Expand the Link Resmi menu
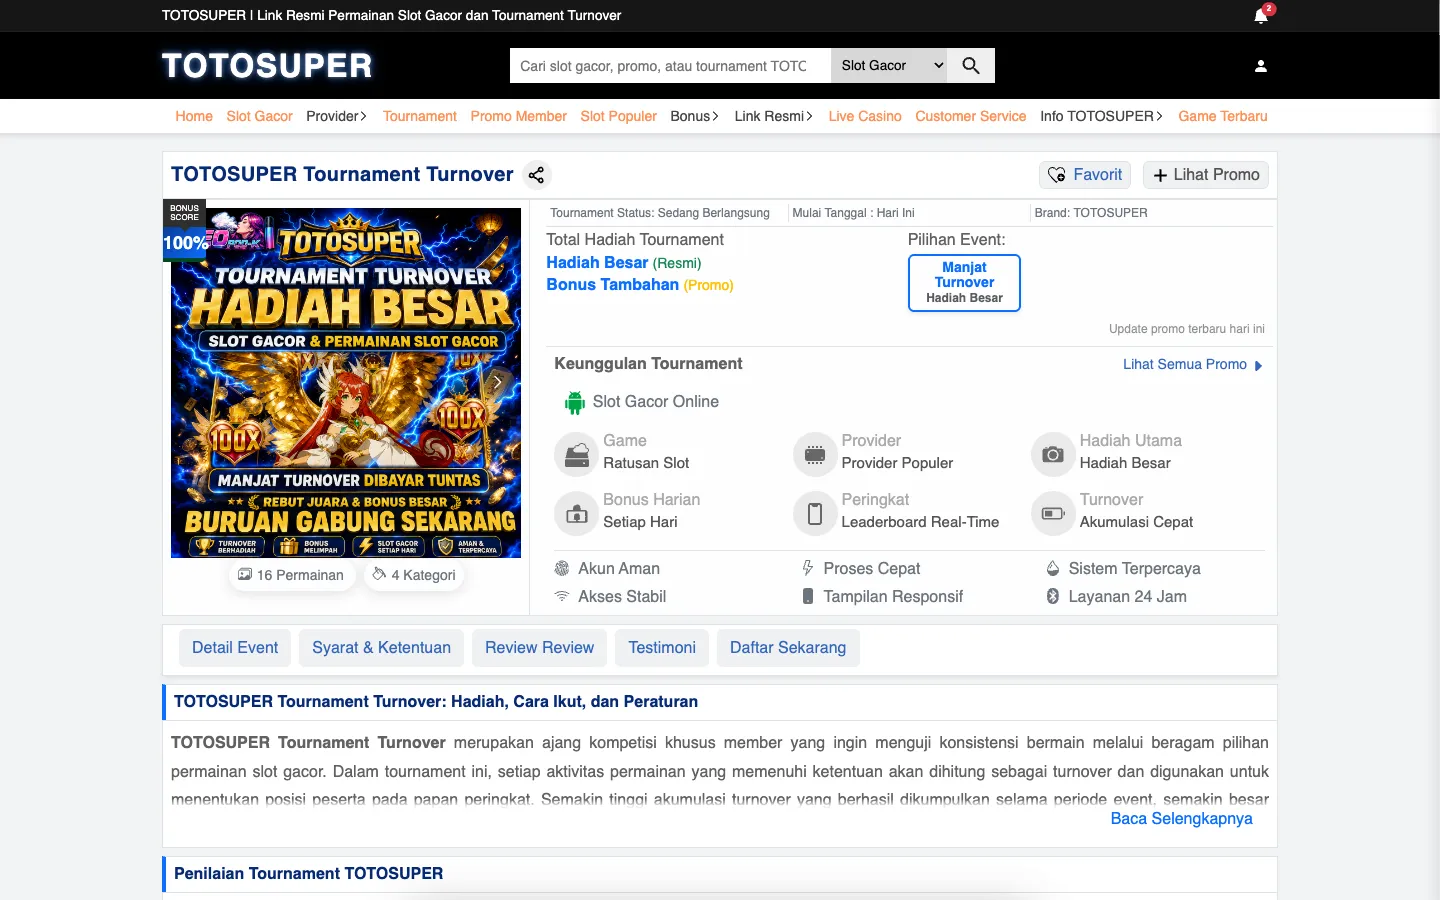This screenshot has height=900, width=1440. (x=774, y=116)
